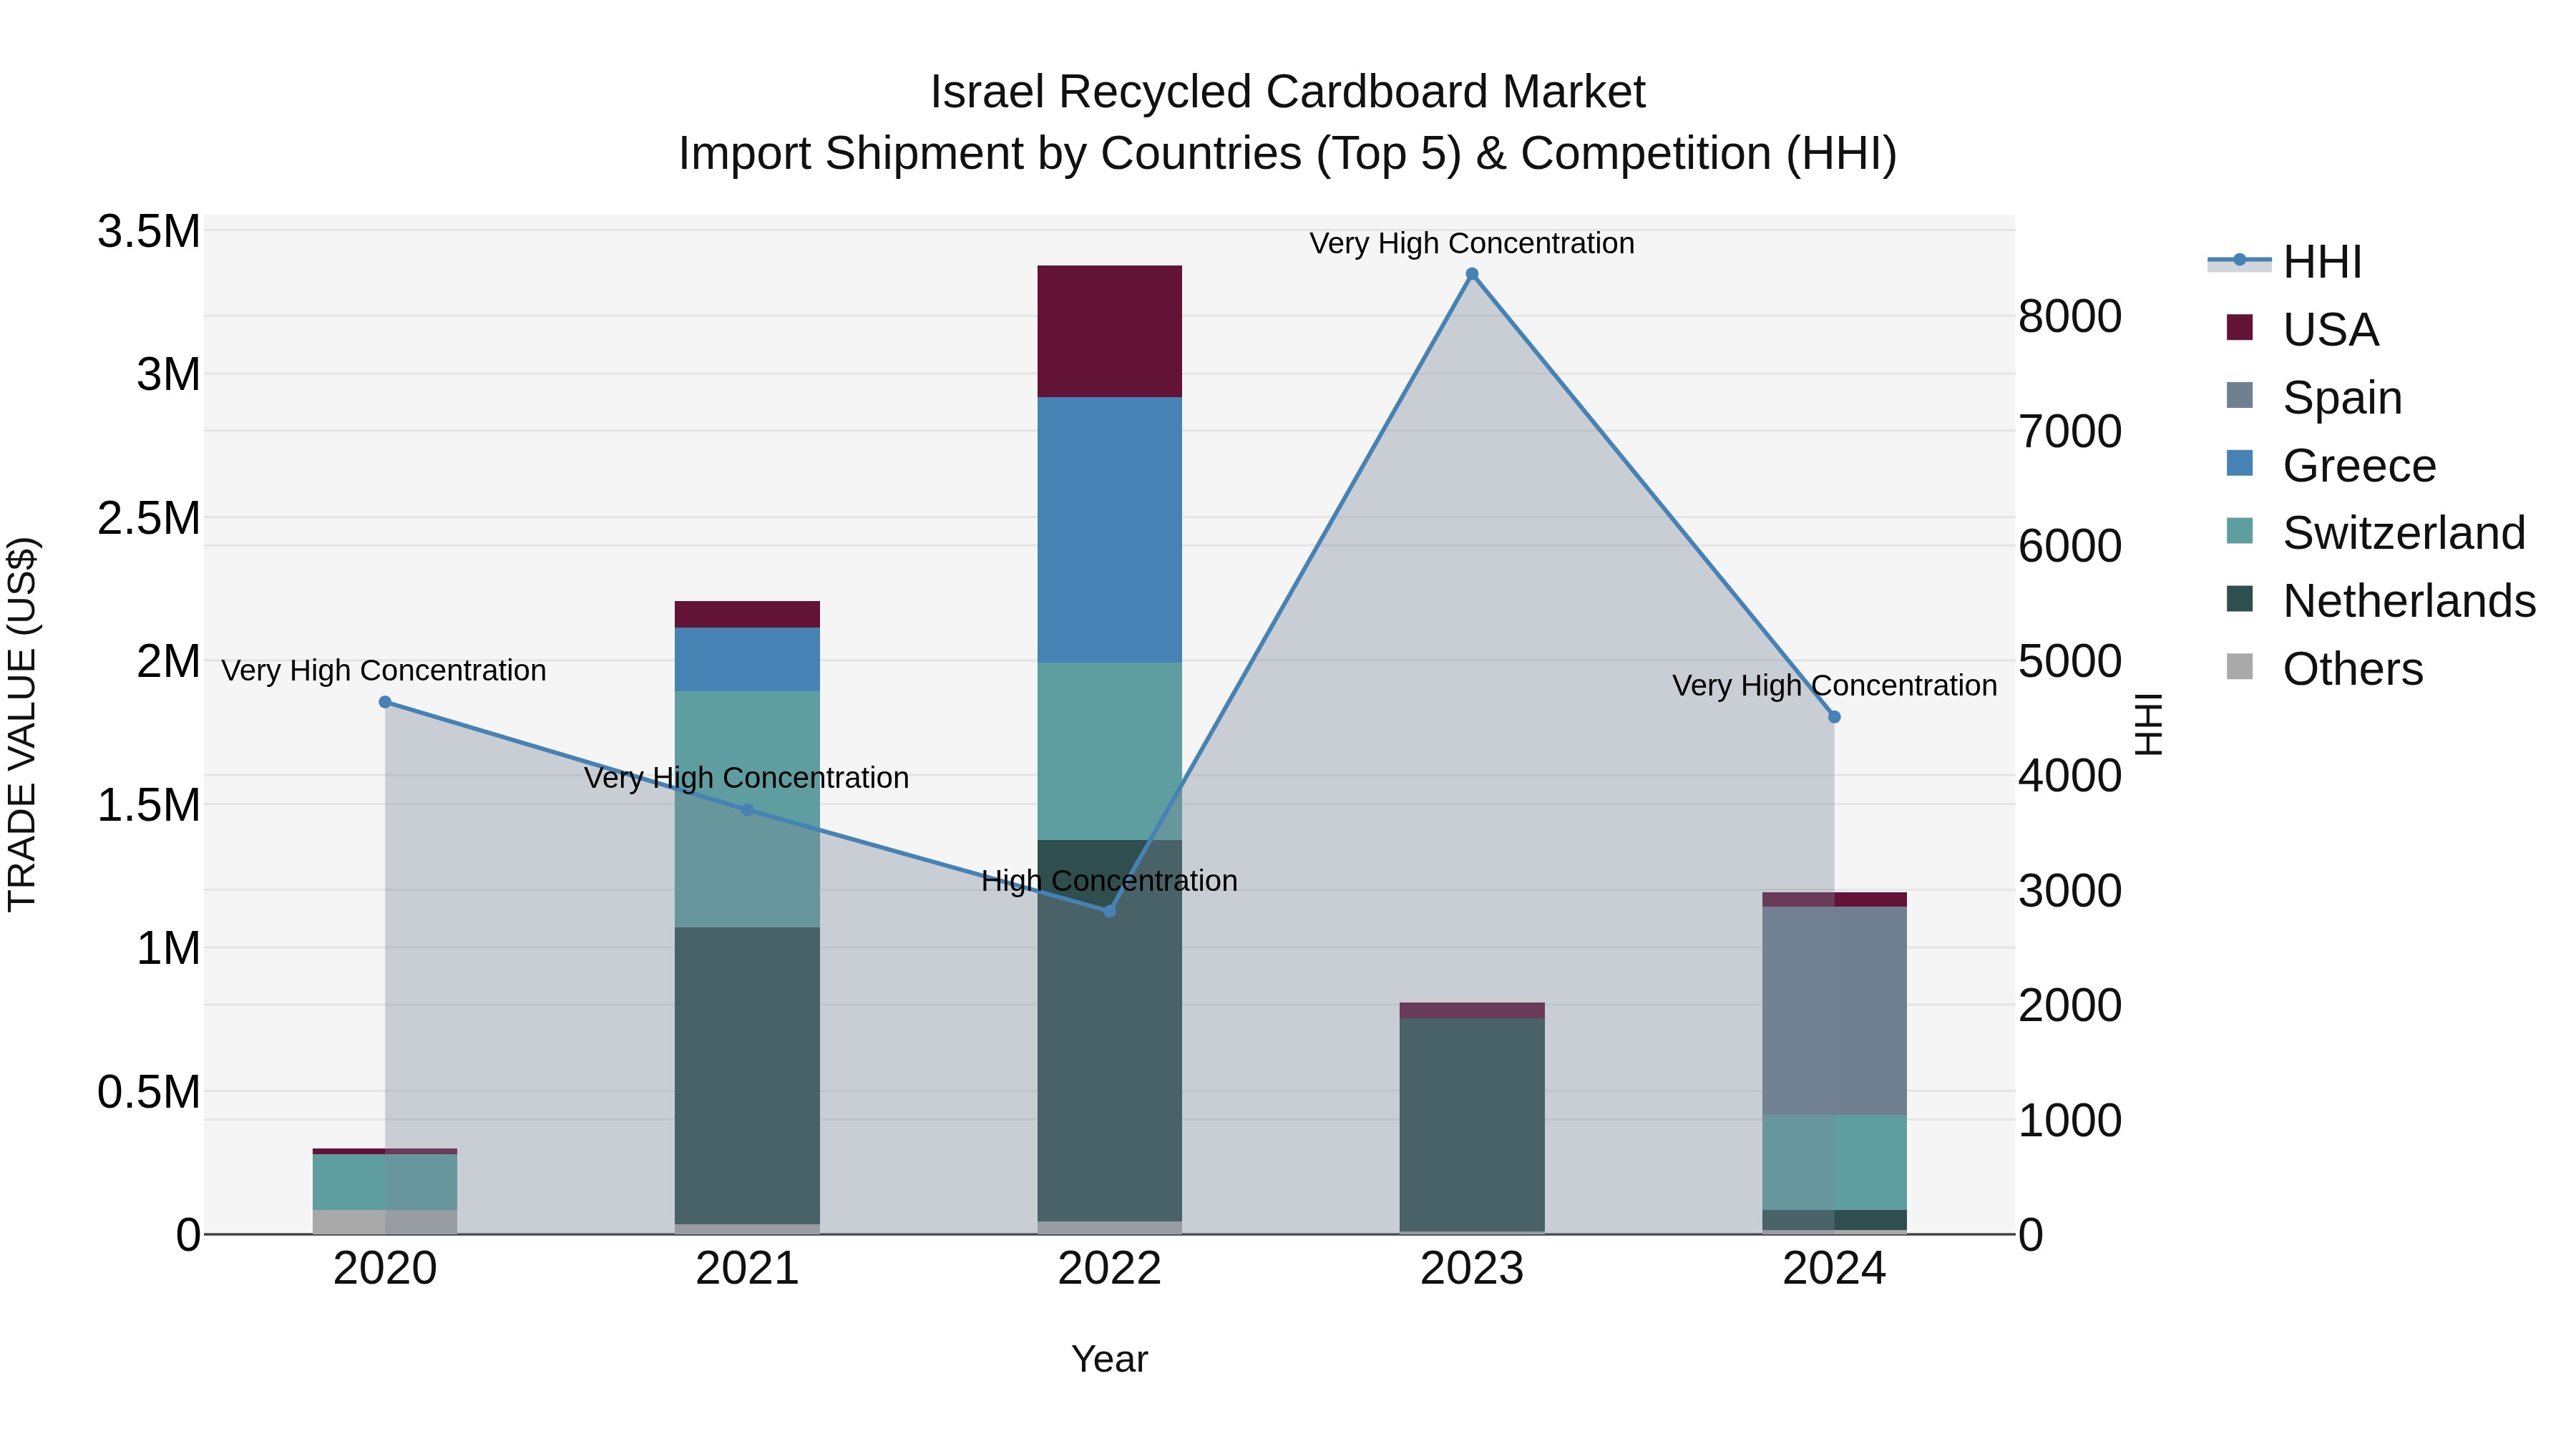Click the 5000 right axis tick label
The image size is (2576, 1449).
pyautogui.click(x=2070, y=662)
